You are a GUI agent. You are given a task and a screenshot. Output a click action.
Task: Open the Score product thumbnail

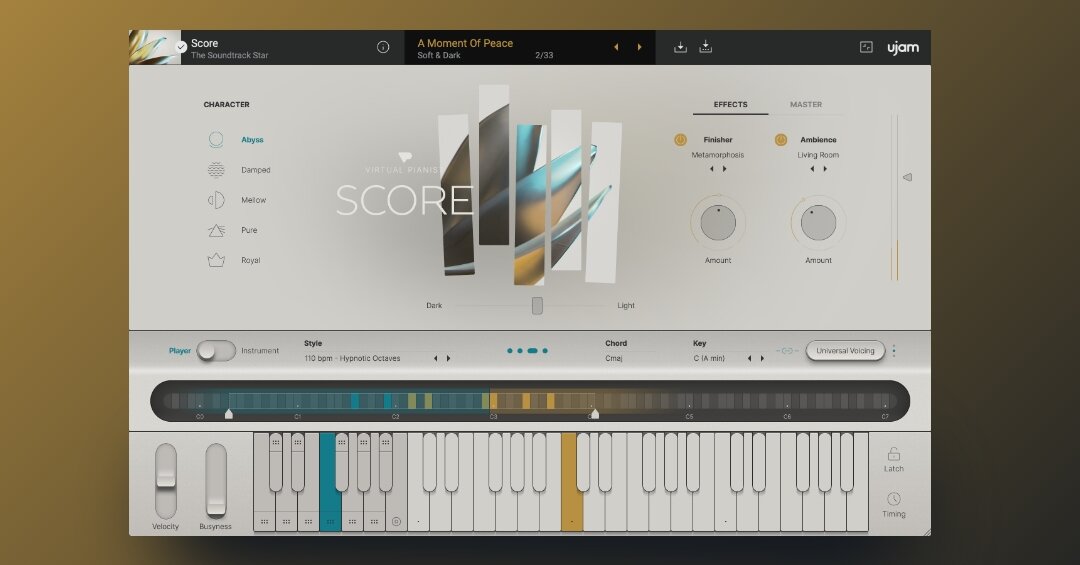154,47
